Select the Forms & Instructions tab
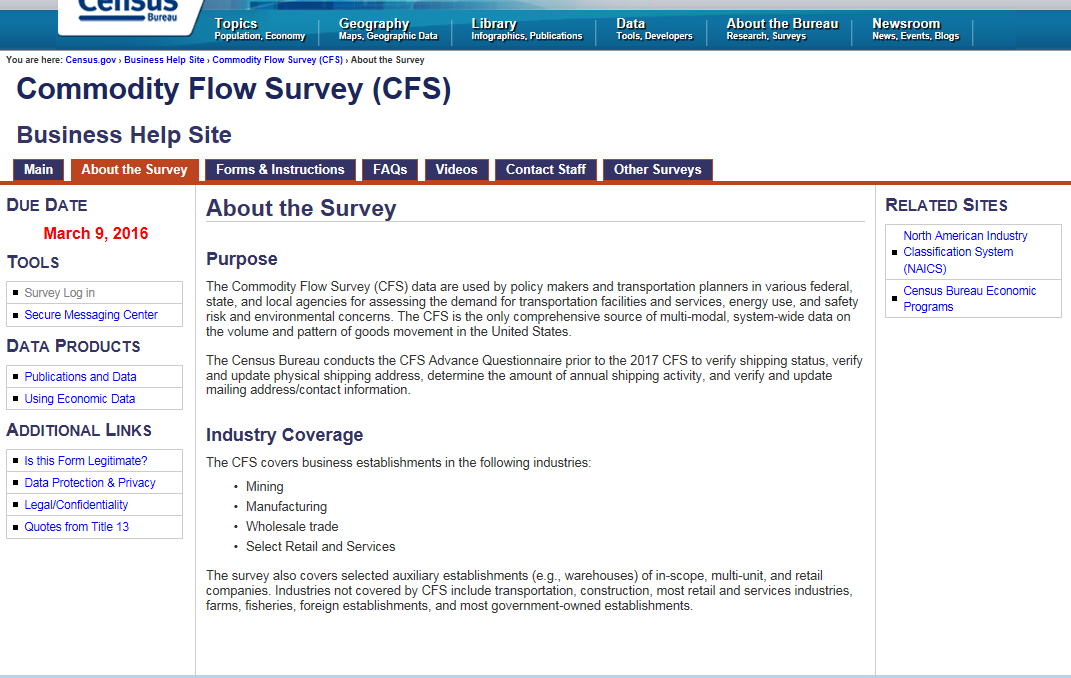Screen dimensions: 1071x678 point(280,170)
